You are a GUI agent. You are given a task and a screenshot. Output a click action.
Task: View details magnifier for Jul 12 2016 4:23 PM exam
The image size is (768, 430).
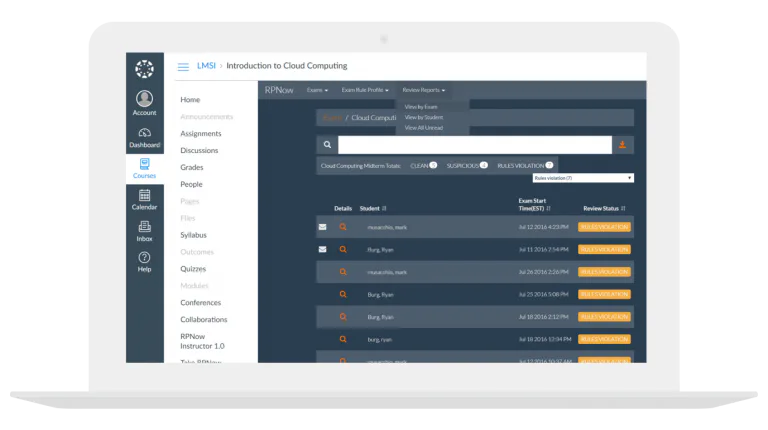pos(343,227)
